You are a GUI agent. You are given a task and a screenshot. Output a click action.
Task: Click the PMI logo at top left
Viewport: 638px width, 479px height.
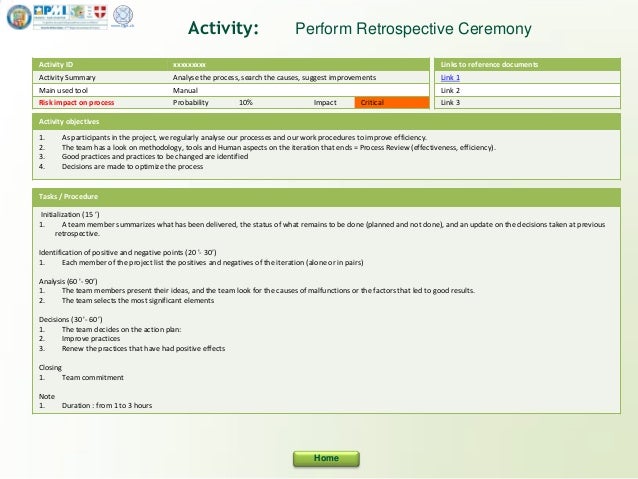[x=50, y=11]
